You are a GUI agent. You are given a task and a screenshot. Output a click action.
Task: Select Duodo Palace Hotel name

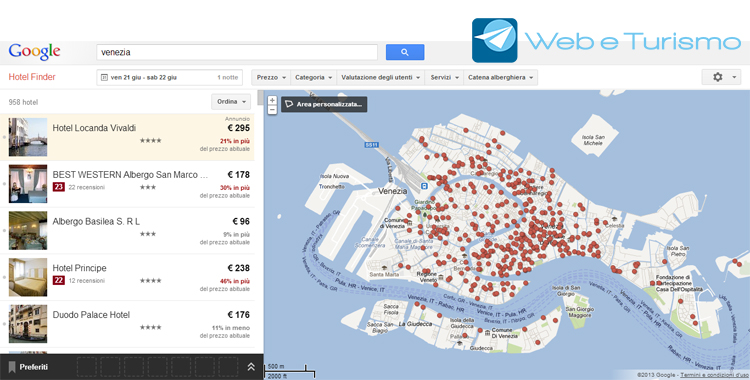click(x=91, y=315)
